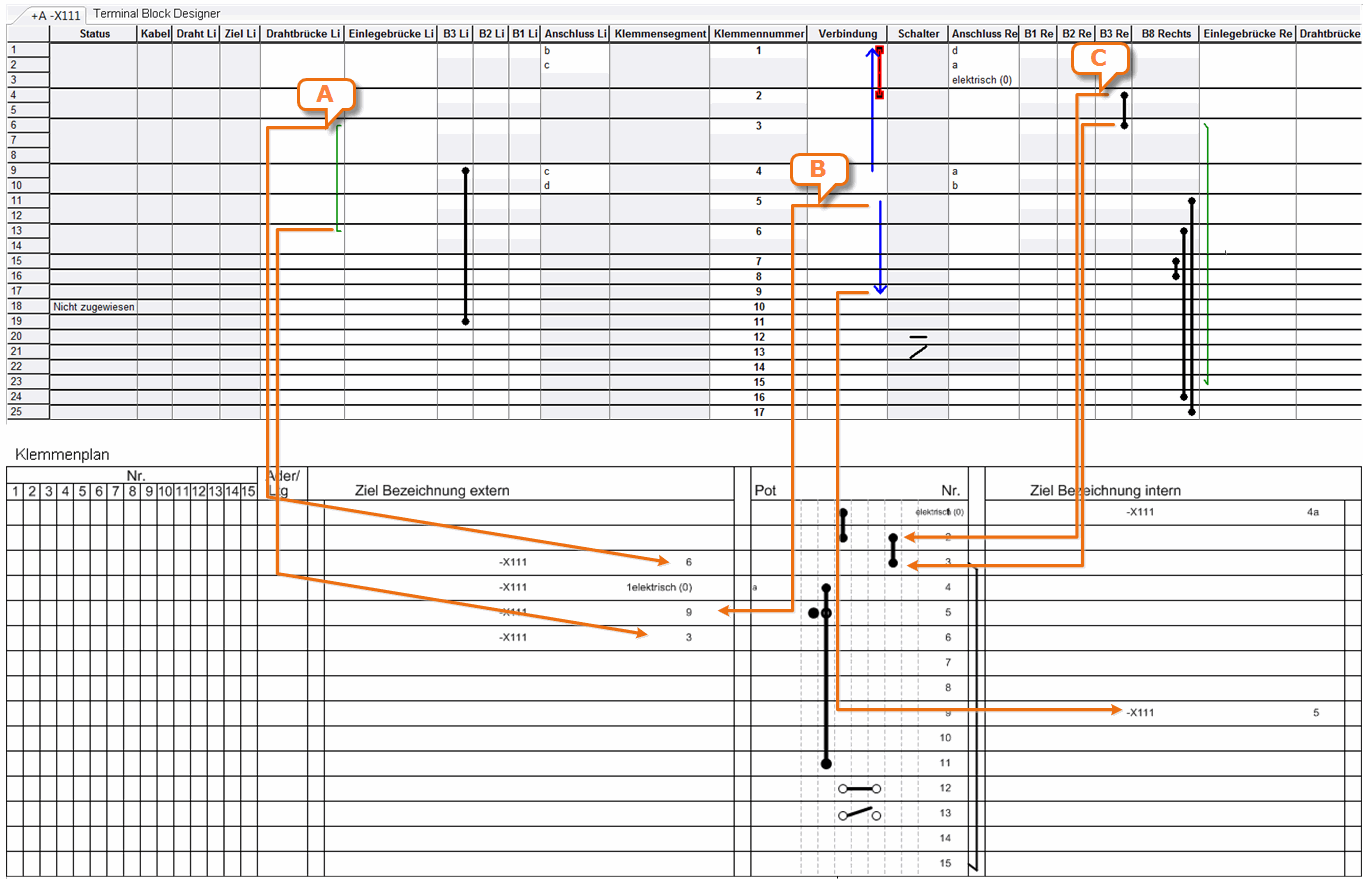The image size is (1363, 879).
Task: Click the '4a' value under Ziel Bezeichnung intern
Action: coord(1313,512)
